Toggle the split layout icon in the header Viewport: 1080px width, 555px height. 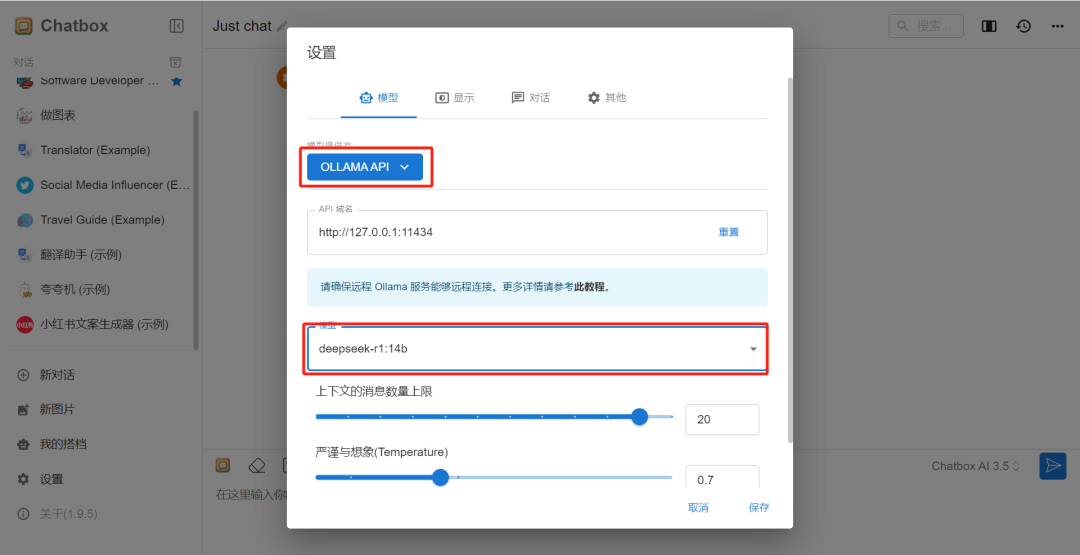point(989,26)
